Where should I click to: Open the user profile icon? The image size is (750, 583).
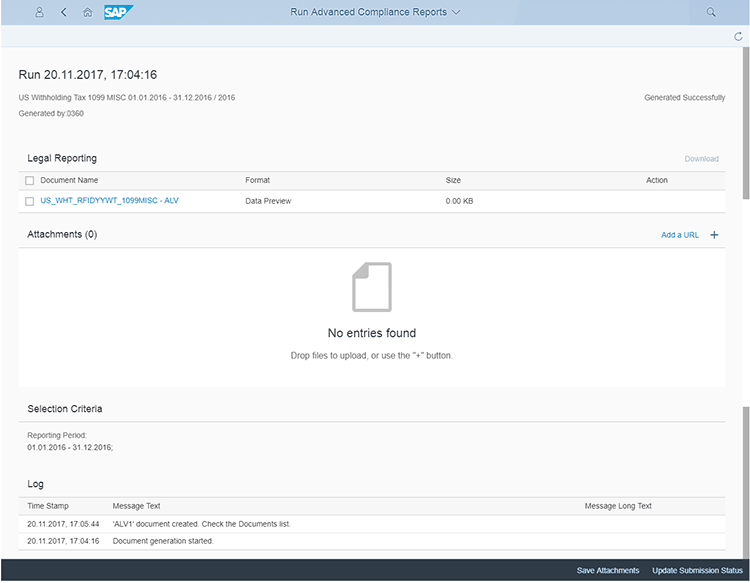(x=39, y=12)
